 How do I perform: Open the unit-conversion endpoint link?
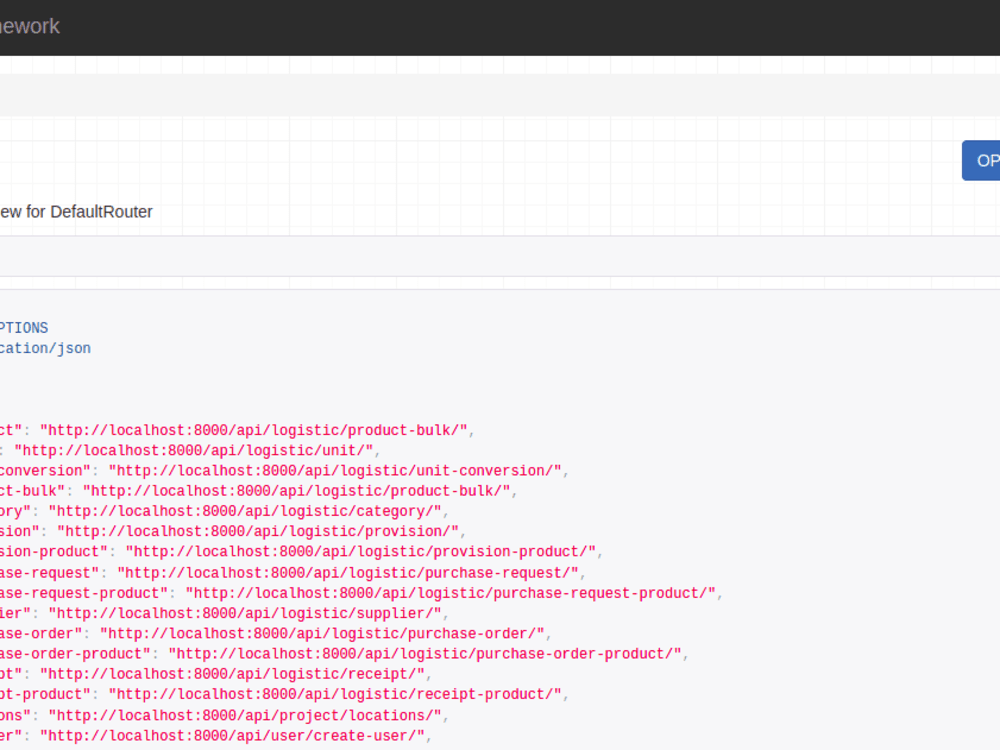(335, 471)
